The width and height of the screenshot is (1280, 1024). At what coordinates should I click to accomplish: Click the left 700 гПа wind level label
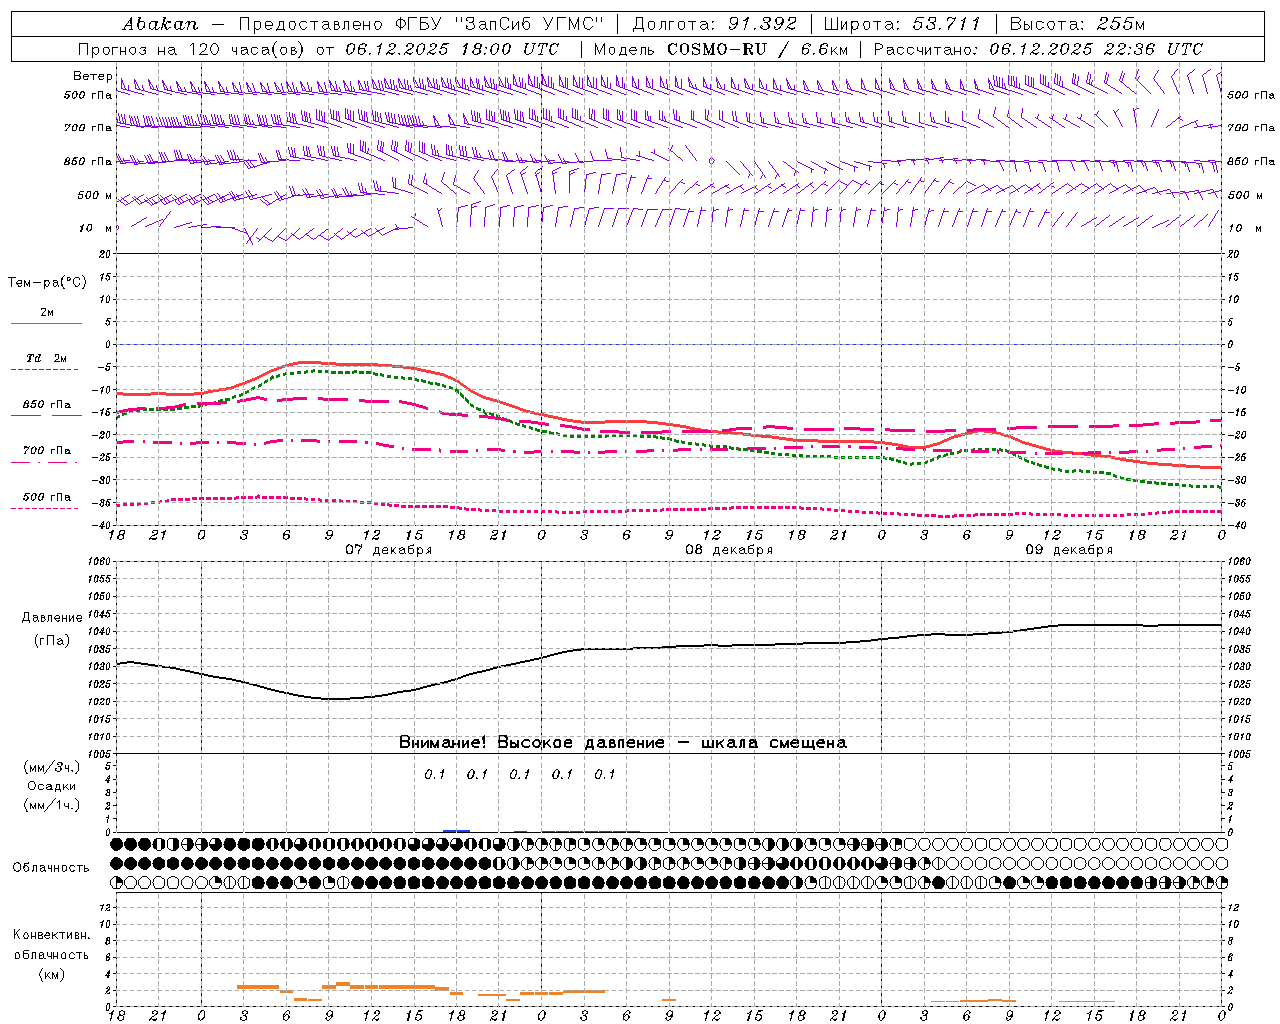(x=88, y=128)
